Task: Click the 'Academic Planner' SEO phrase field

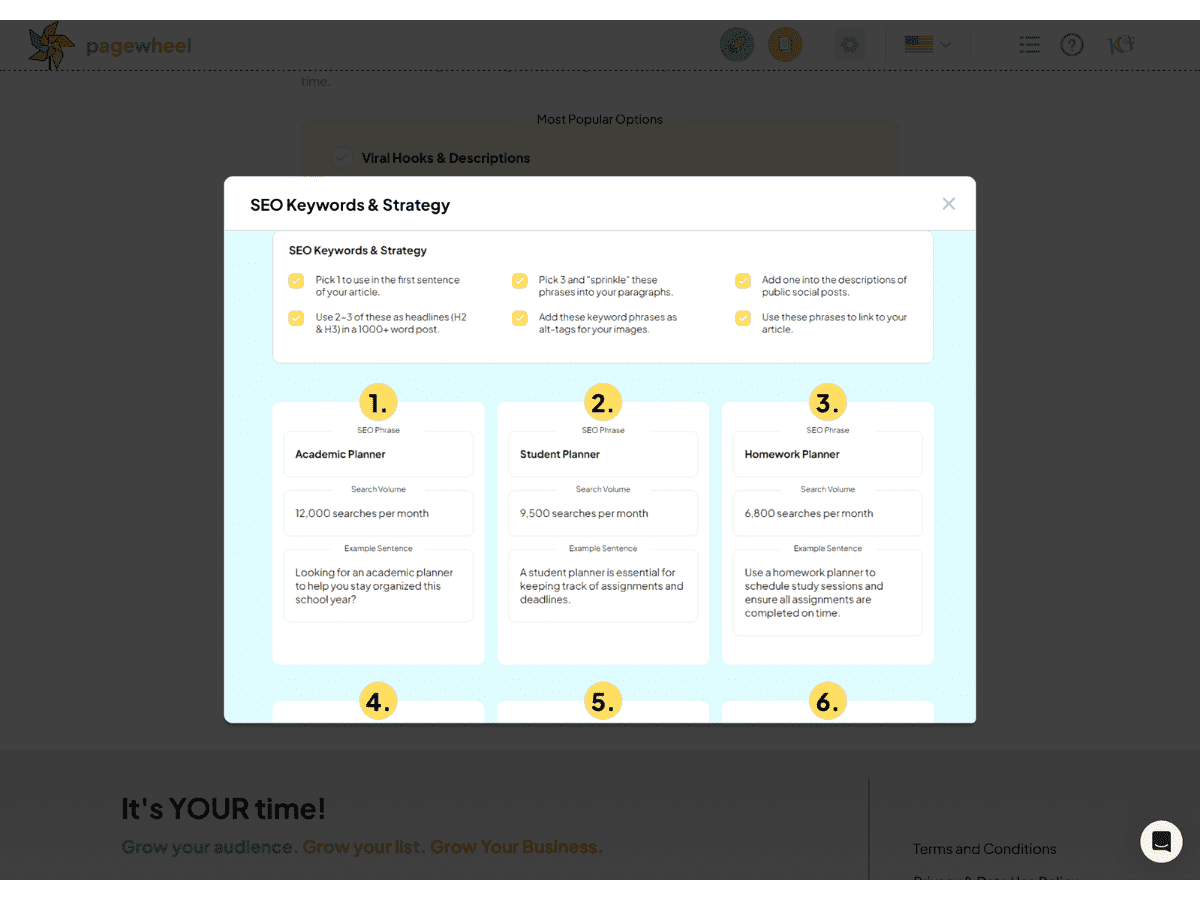Action: [378, 454]
